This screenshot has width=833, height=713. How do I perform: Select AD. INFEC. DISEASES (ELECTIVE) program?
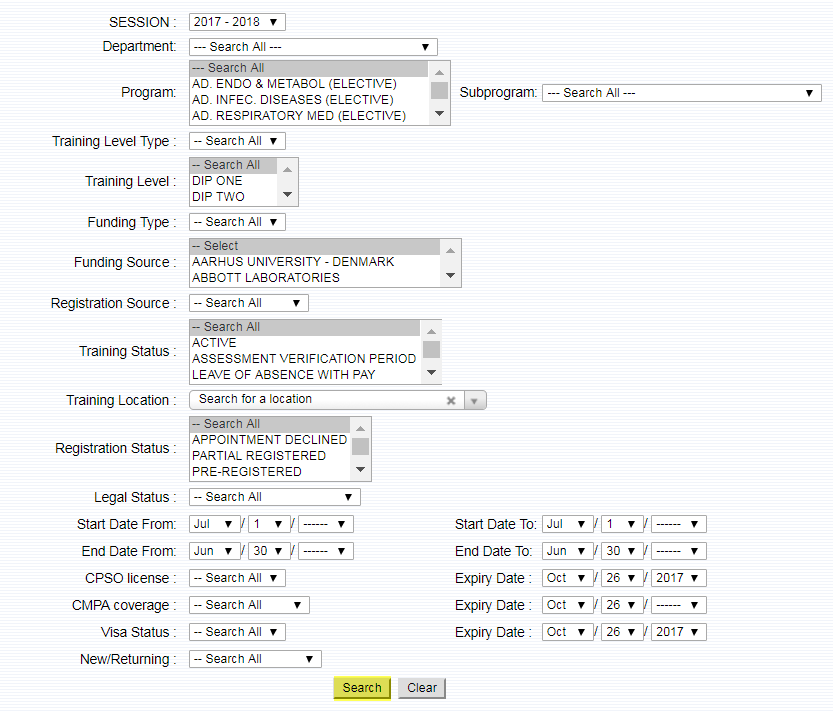tap(293, 100)
